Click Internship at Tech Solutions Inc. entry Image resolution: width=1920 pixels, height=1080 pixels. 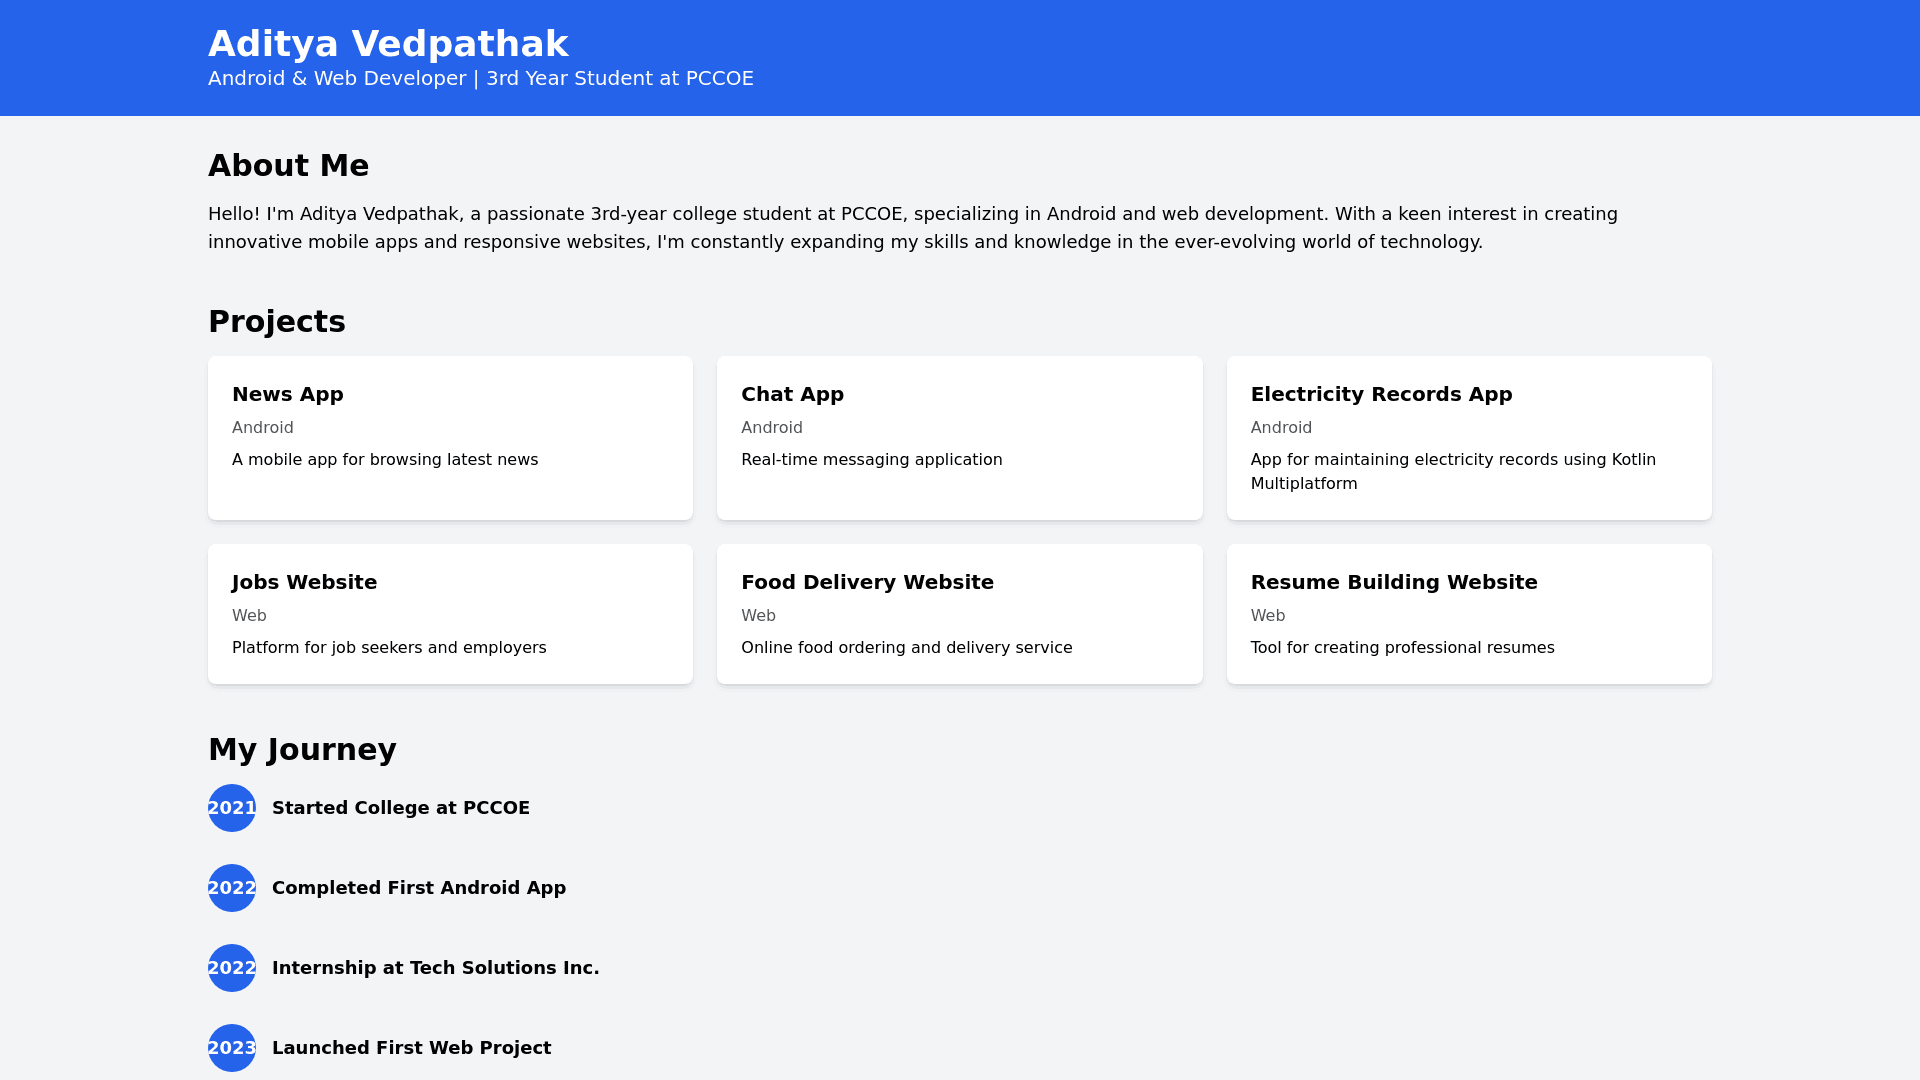tap(436, 968)
